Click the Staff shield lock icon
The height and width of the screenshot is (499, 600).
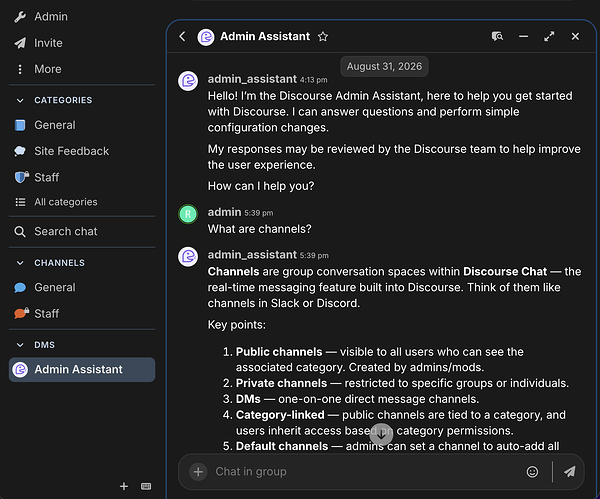pos(21,177)
